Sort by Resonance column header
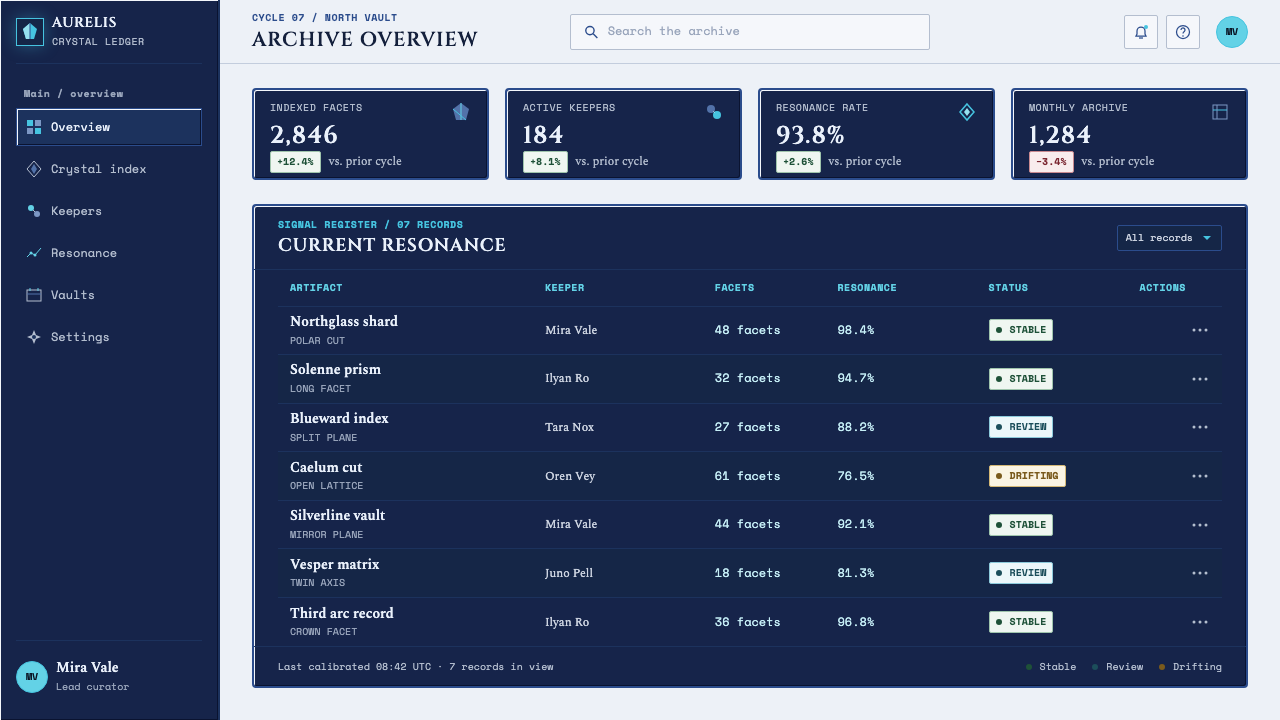 click(x=867, y=288)
